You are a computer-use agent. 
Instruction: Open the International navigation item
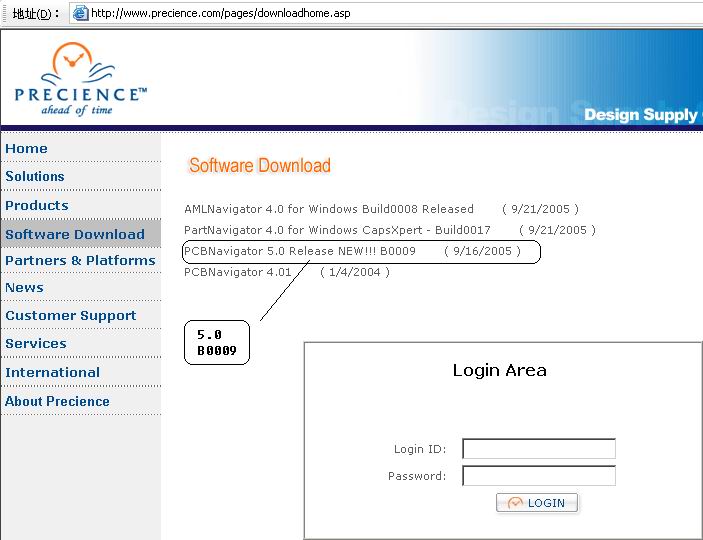52,372
